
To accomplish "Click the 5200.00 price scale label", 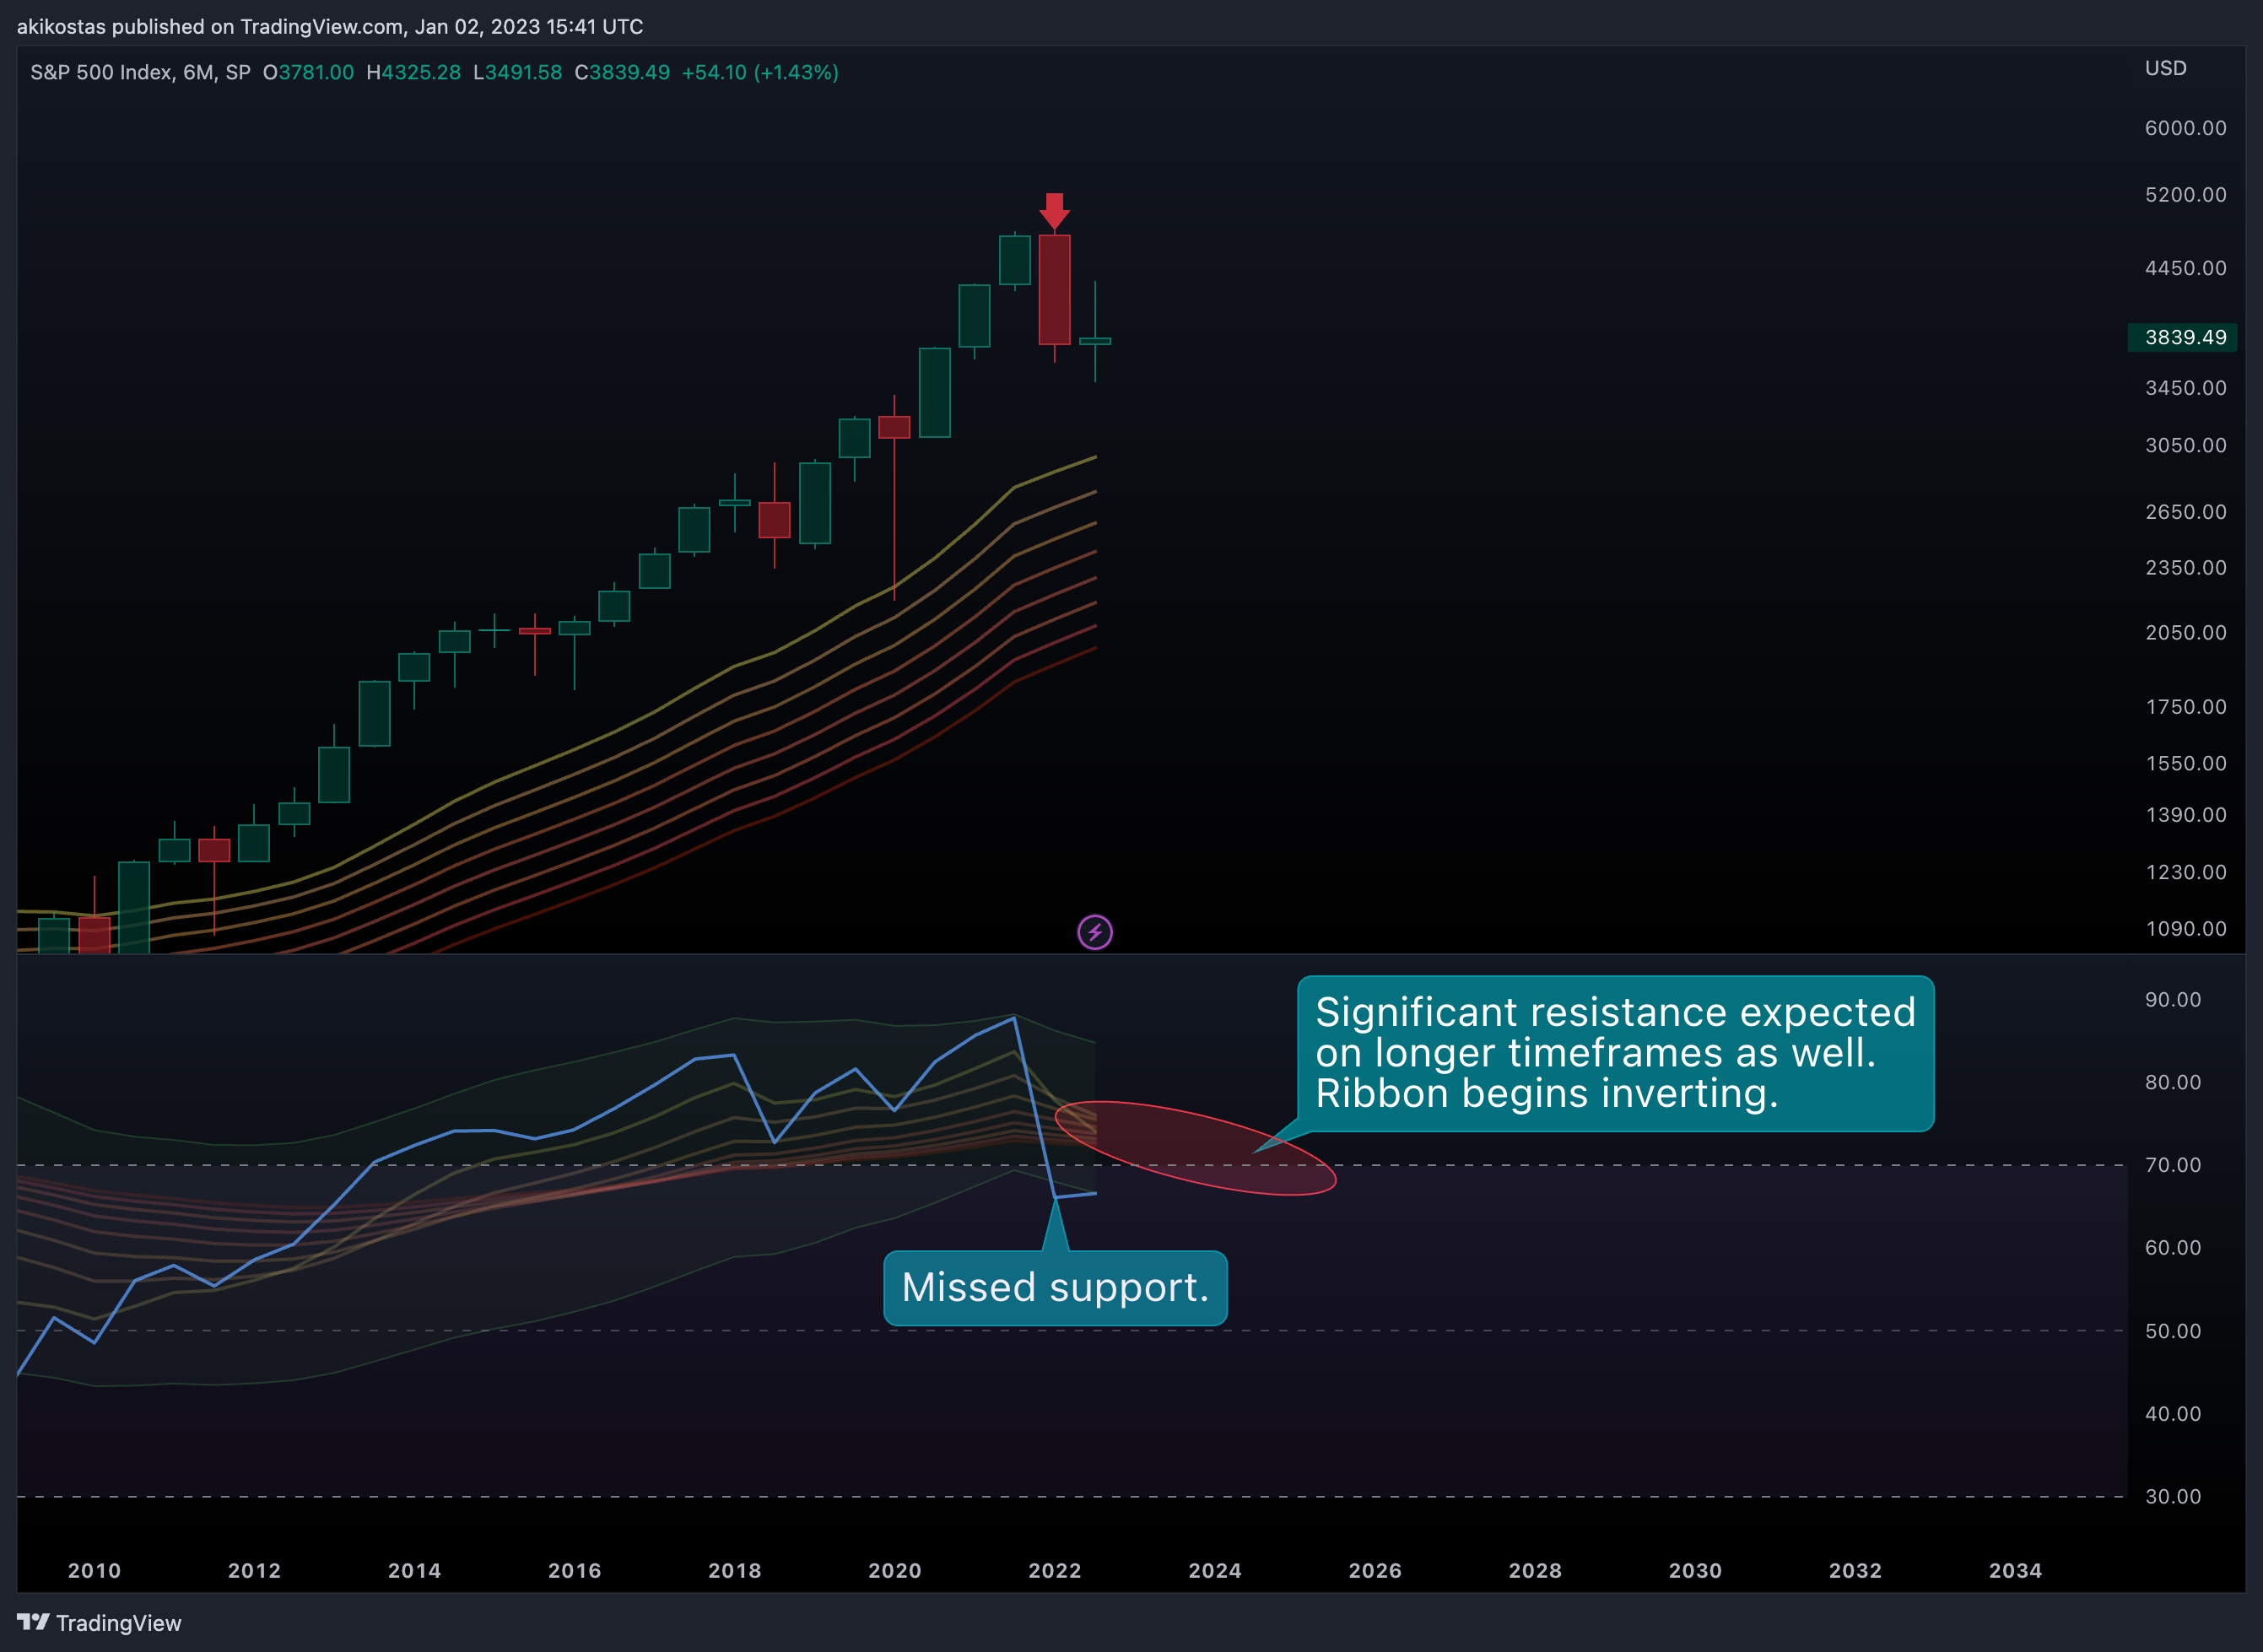I will click(2185, 194).
